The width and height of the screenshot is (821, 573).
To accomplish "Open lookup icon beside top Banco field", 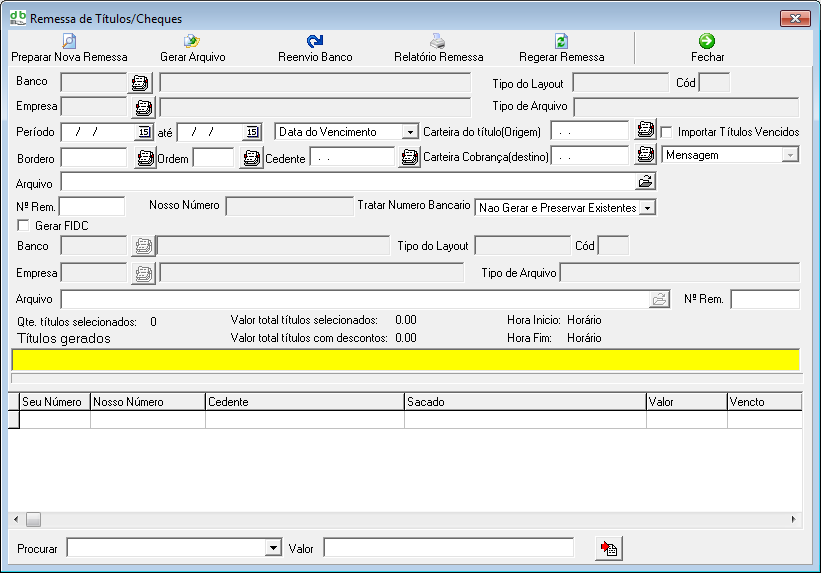I will click(140, 83).
